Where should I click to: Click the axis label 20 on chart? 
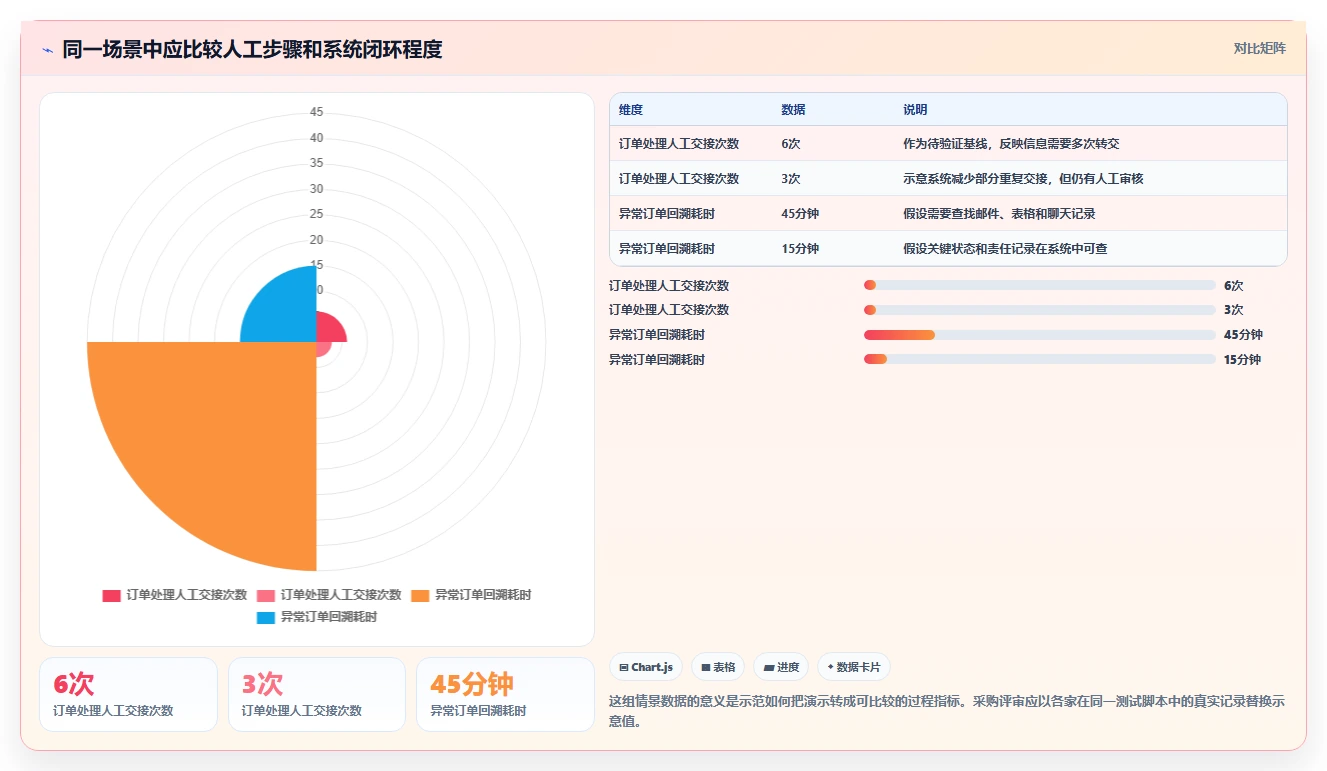(316, 240)
